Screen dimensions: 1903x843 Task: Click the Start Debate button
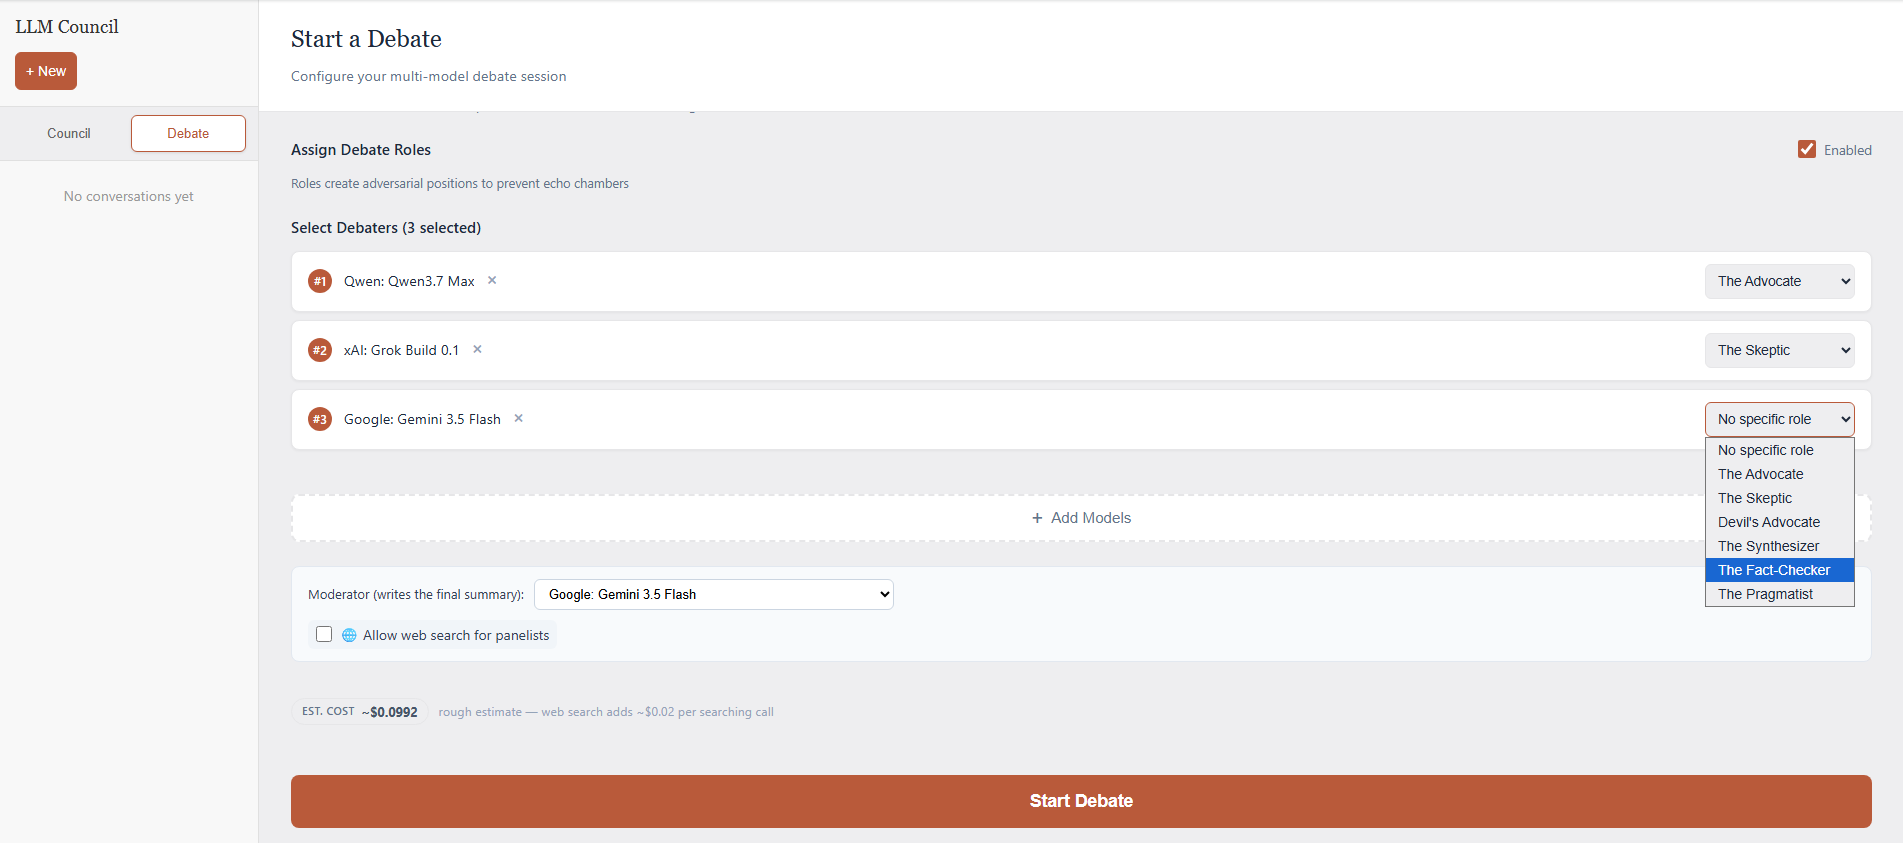[x=1081, y=801]
